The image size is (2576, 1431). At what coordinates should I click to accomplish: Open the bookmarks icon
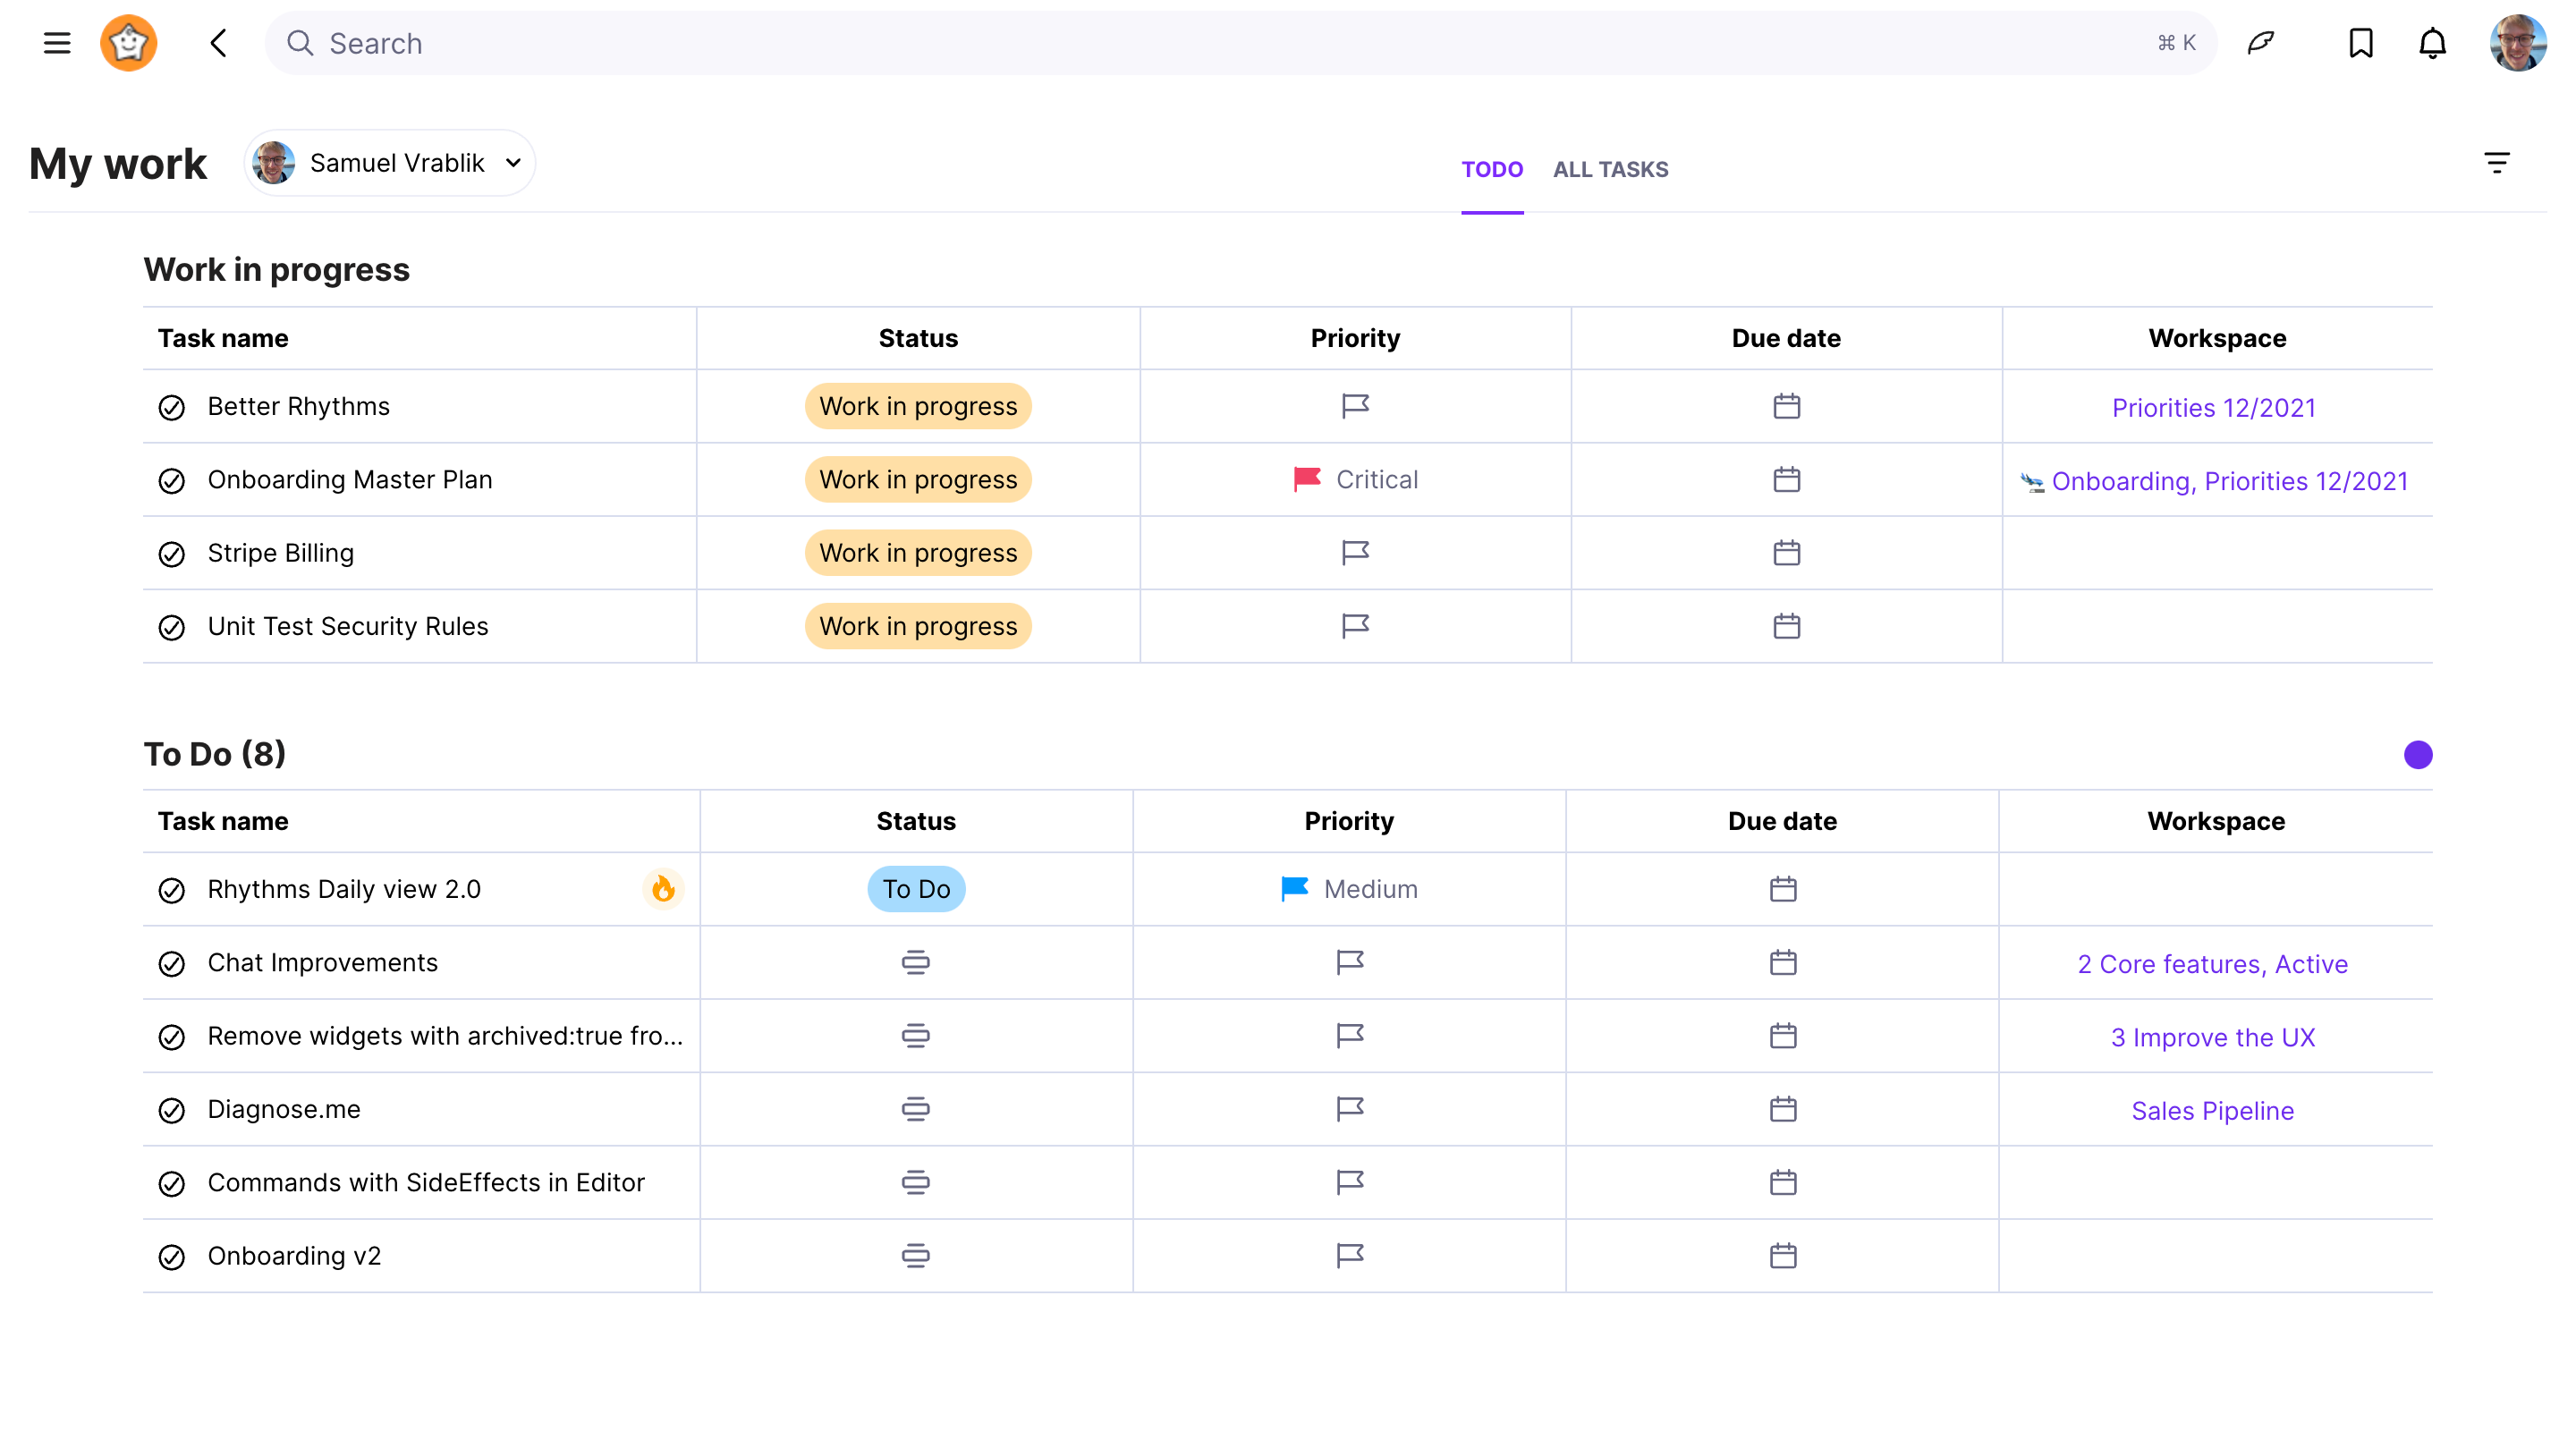2361,43
